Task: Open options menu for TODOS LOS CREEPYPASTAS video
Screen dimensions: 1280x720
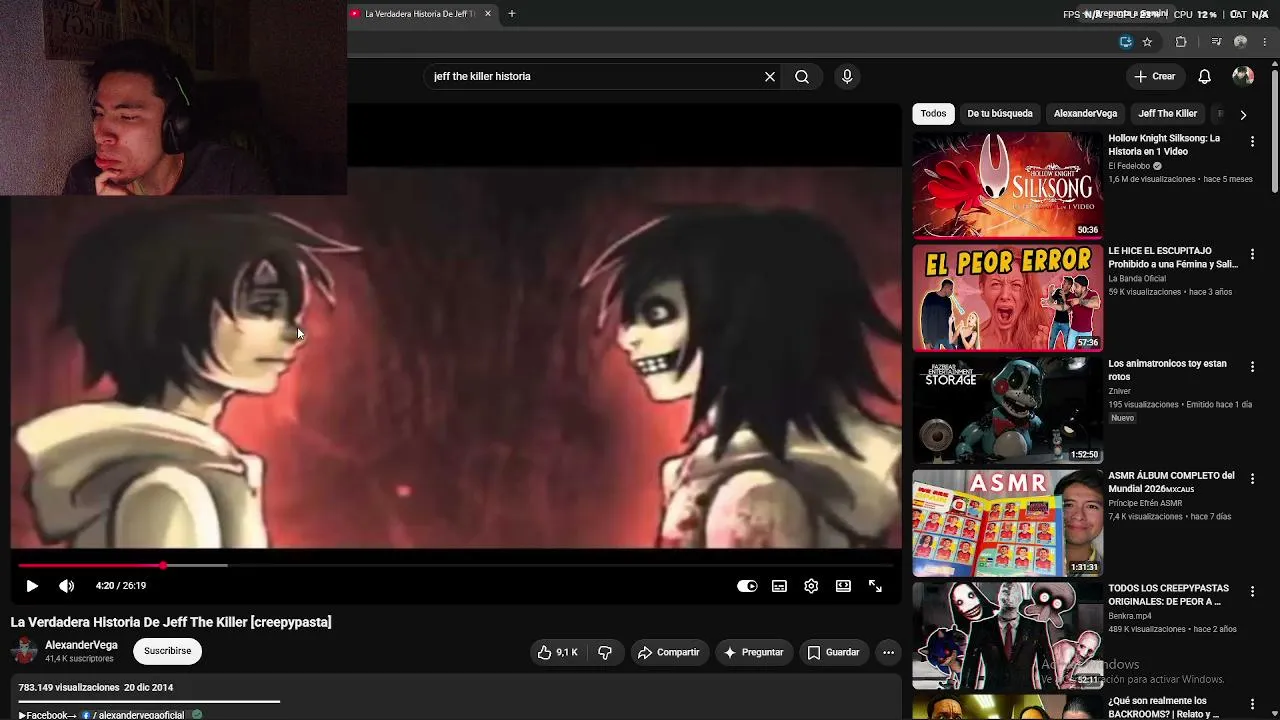Action: 1252,592
